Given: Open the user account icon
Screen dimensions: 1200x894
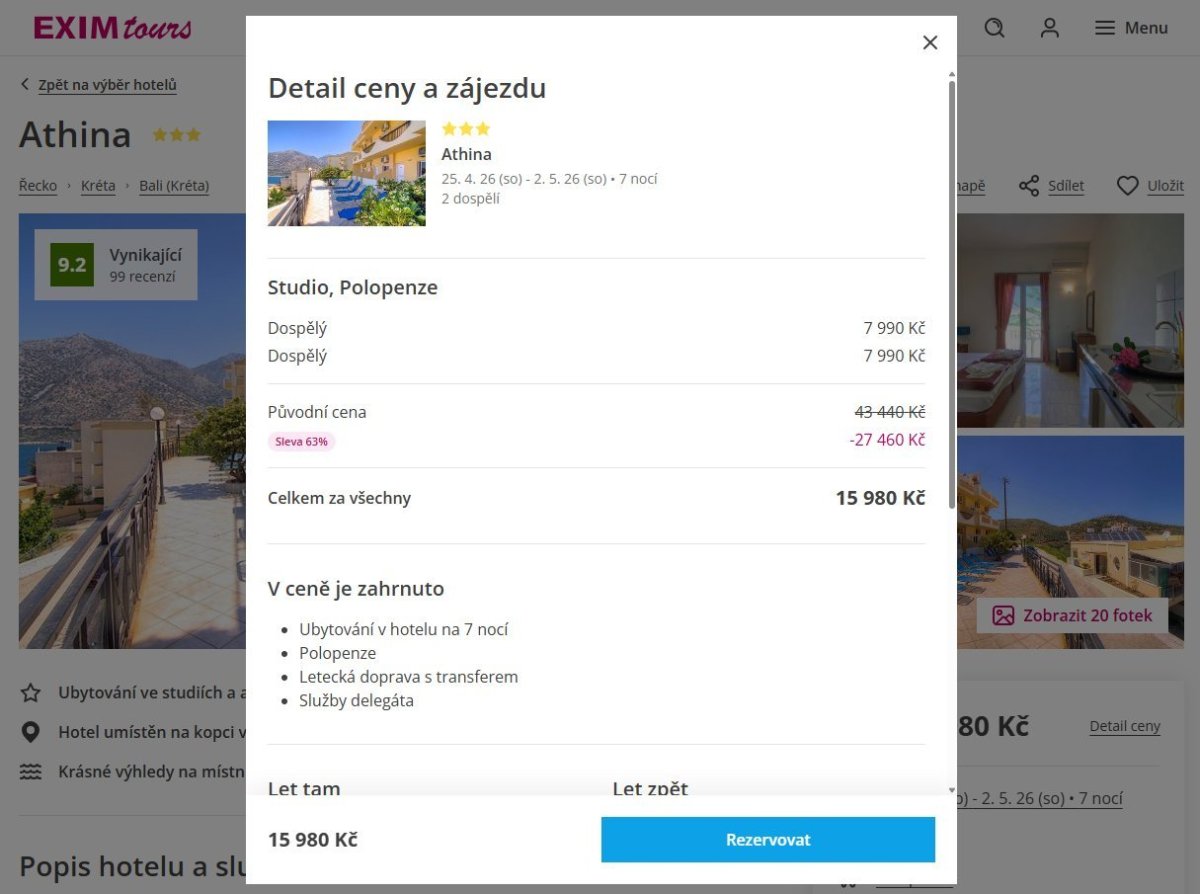Looking at the screenshot, I should (1049, 28).
